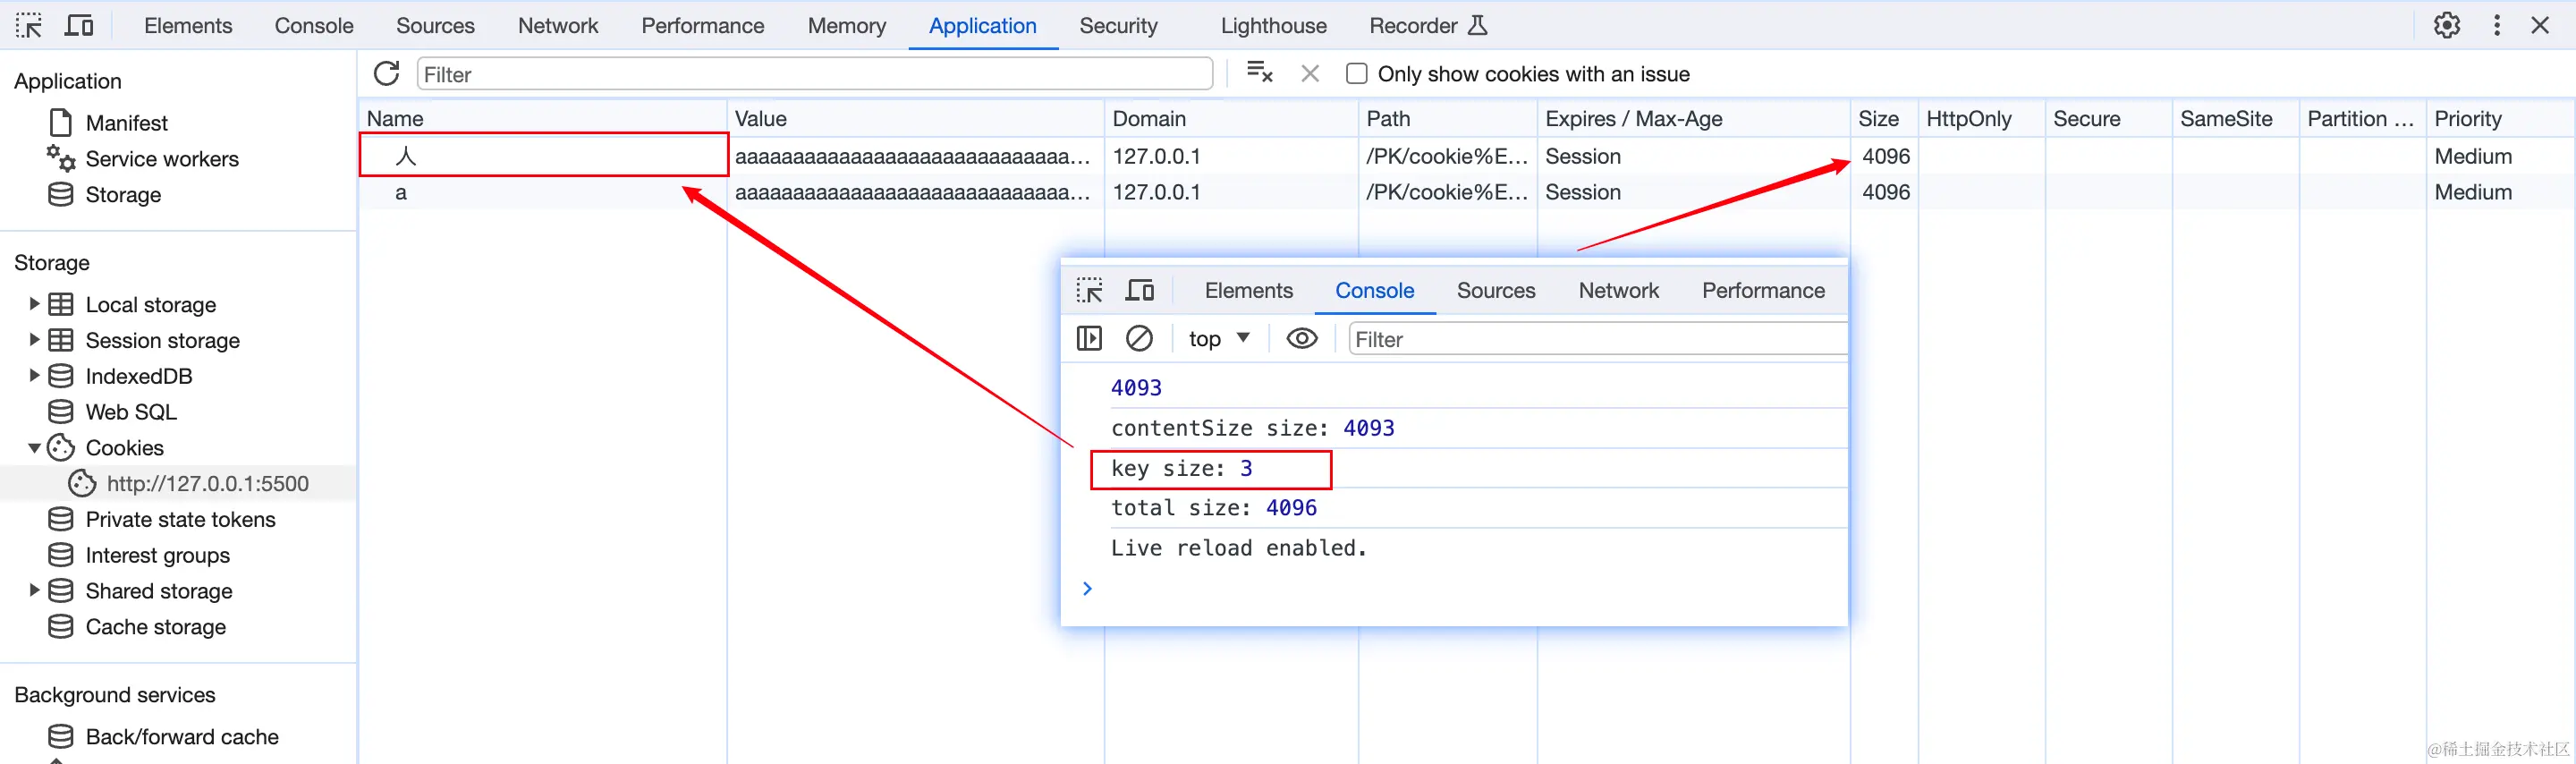Open the Recorder tab
The height and width of the screenshot is (764, 2576).
coord(1428,26)
